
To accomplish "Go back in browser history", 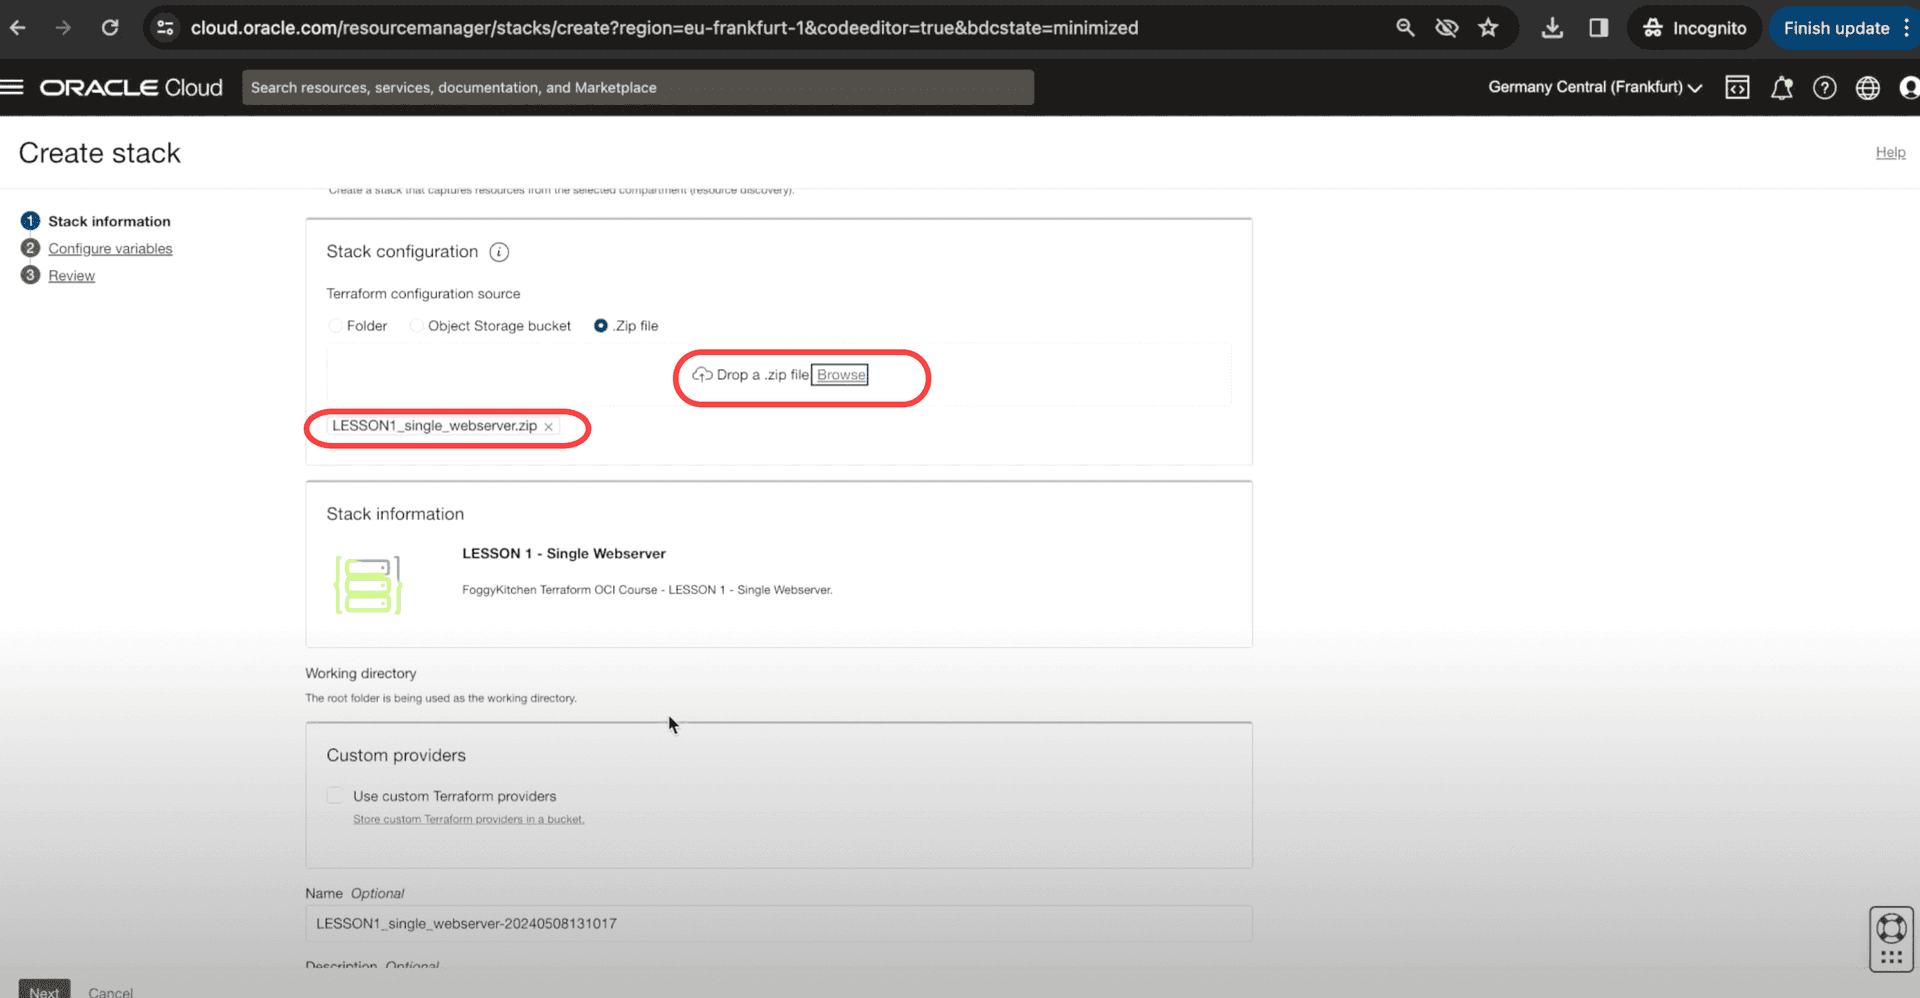I will 18,28.
